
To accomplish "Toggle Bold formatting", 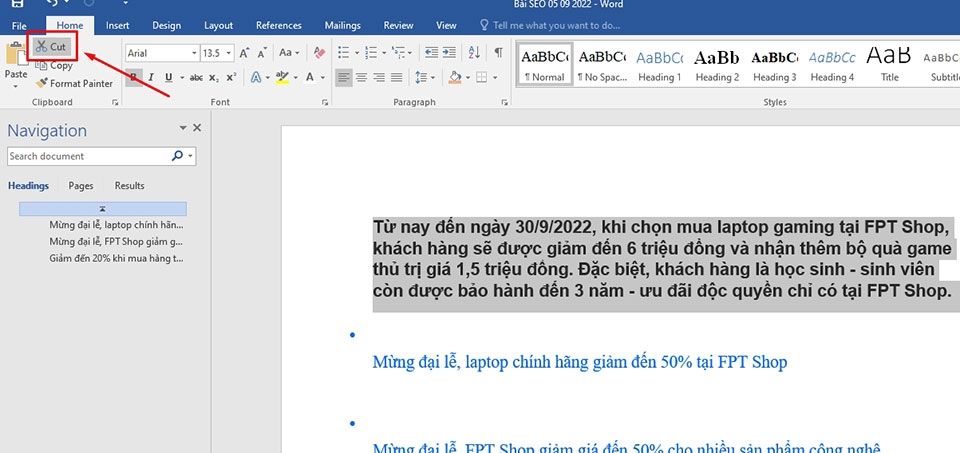I will click(134, 78).
